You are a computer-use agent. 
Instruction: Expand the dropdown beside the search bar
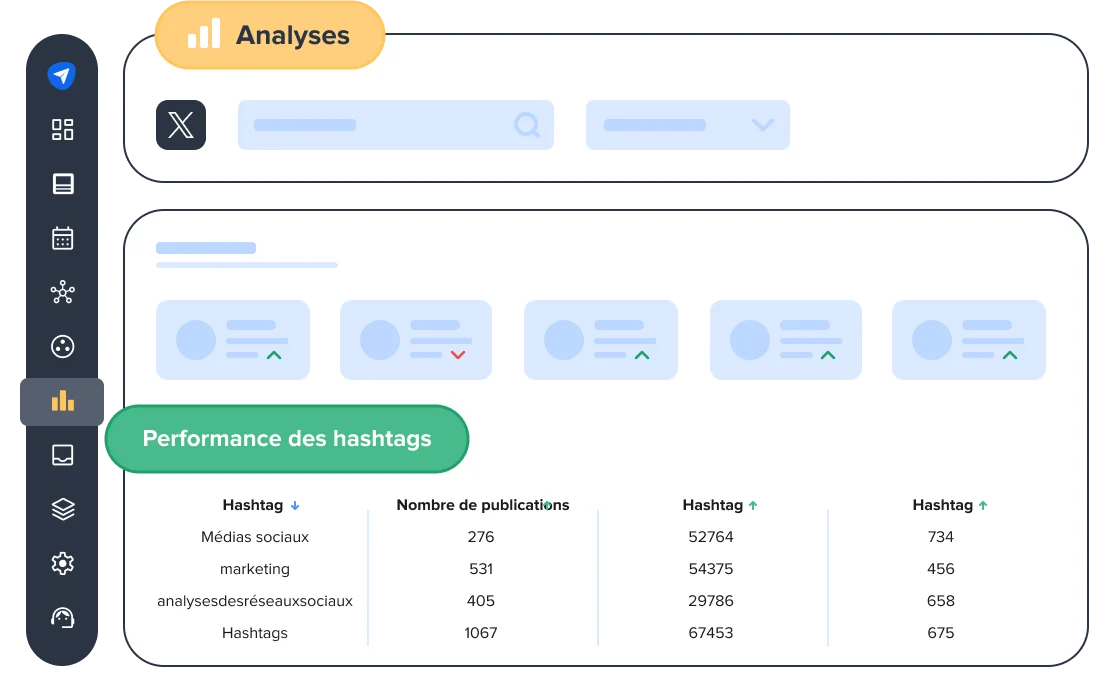(x=762, y=125)
